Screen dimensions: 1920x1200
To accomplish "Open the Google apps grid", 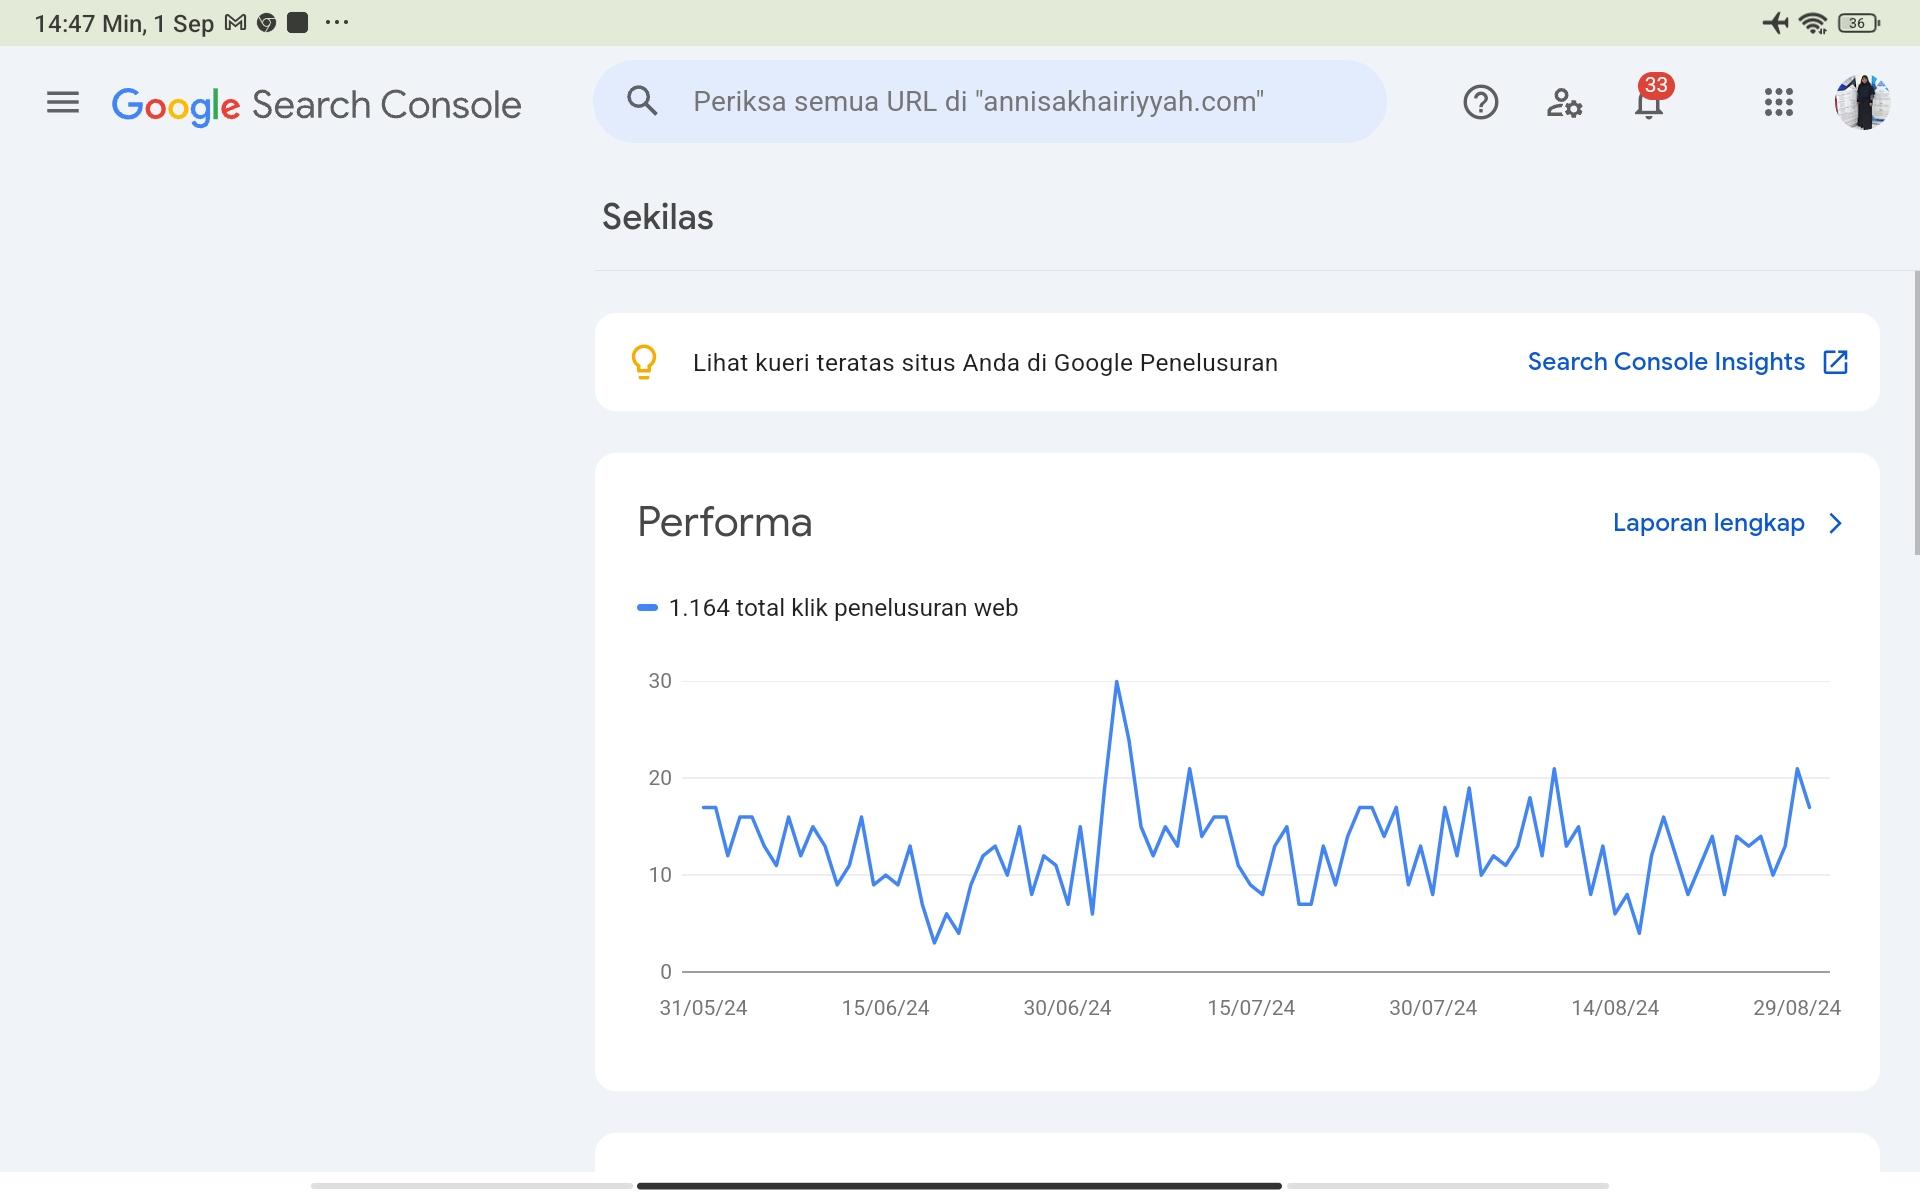I will coord(1778,102).
